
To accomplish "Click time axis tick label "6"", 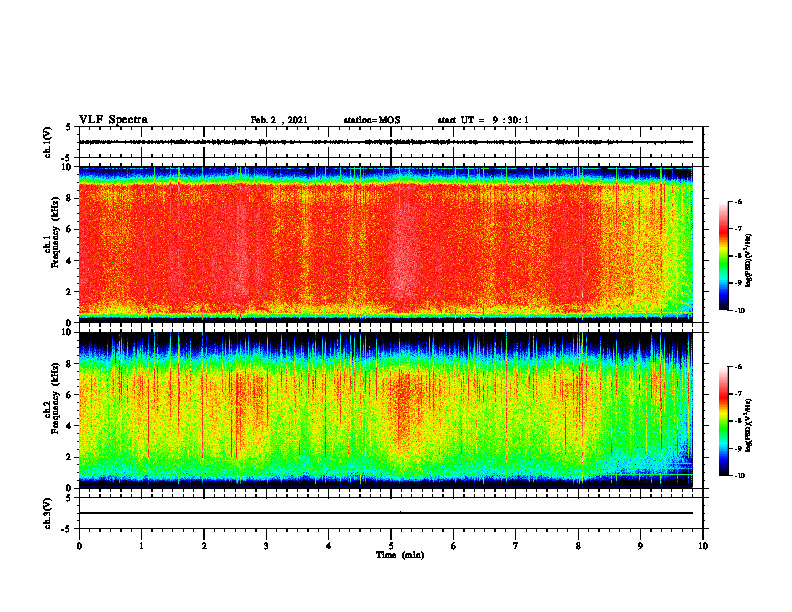I will pos(454,546).
